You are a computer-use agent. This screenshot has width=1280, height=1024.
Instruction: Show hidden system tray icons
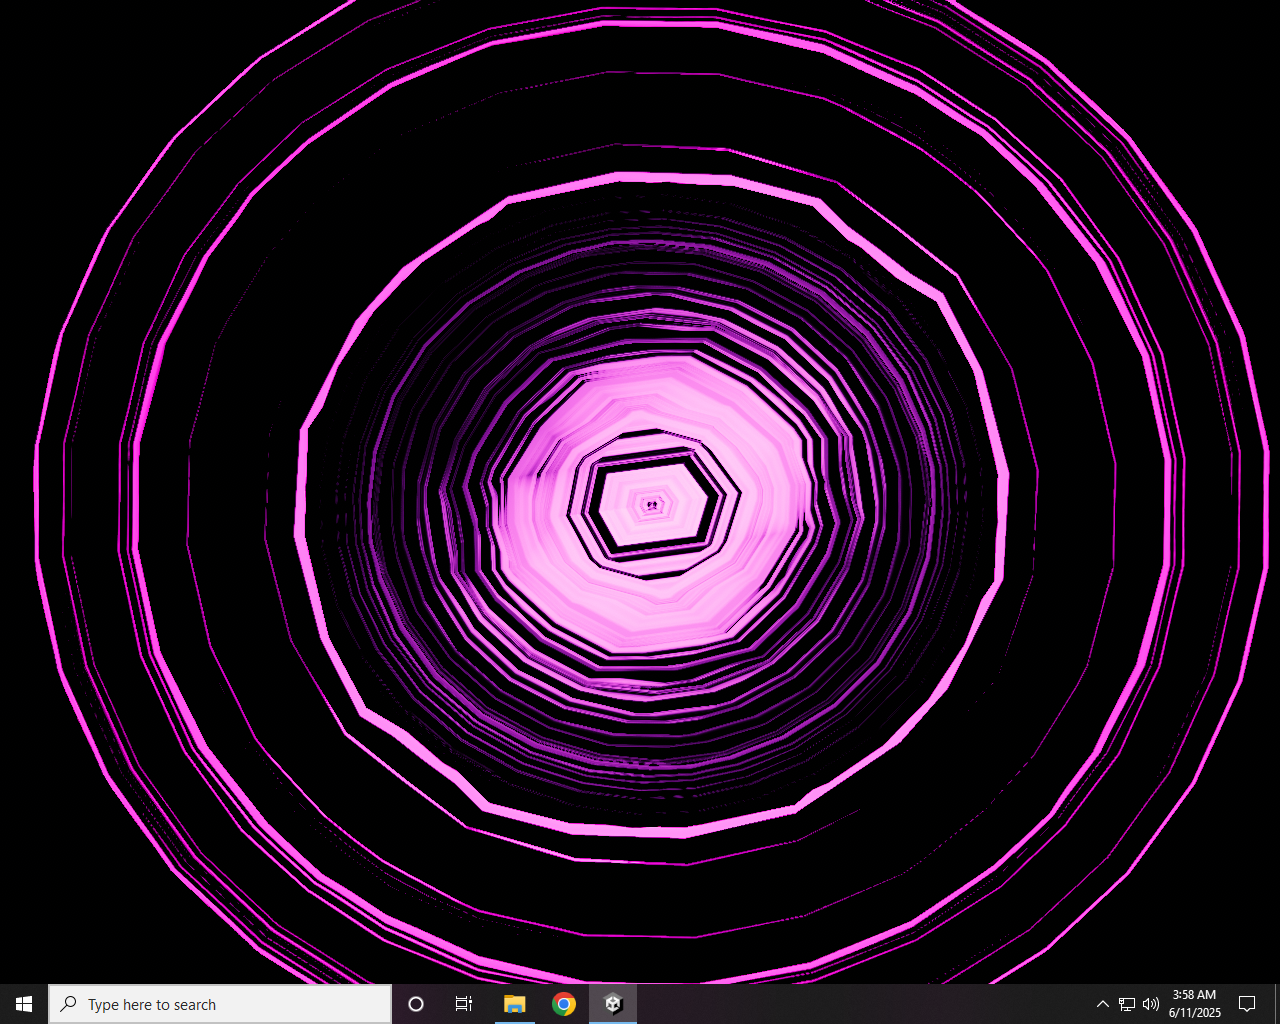[x=1102, y=1004]
